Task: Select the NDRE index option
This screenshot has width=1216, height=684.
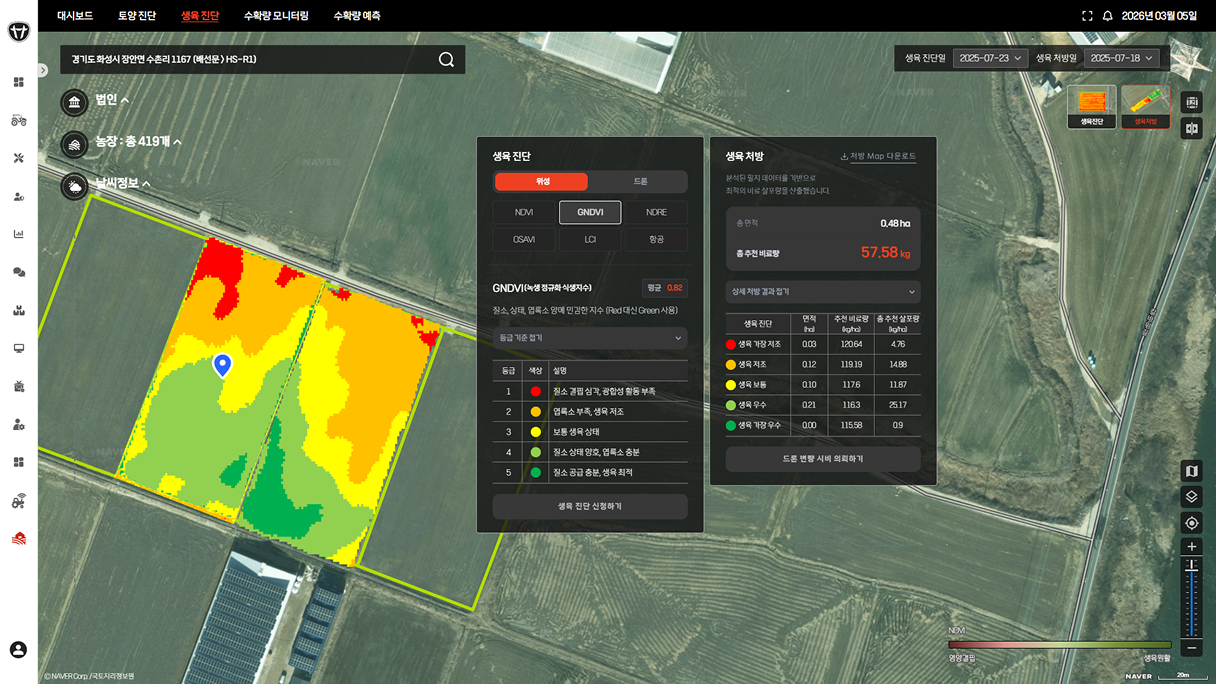Action: point(656,212)
